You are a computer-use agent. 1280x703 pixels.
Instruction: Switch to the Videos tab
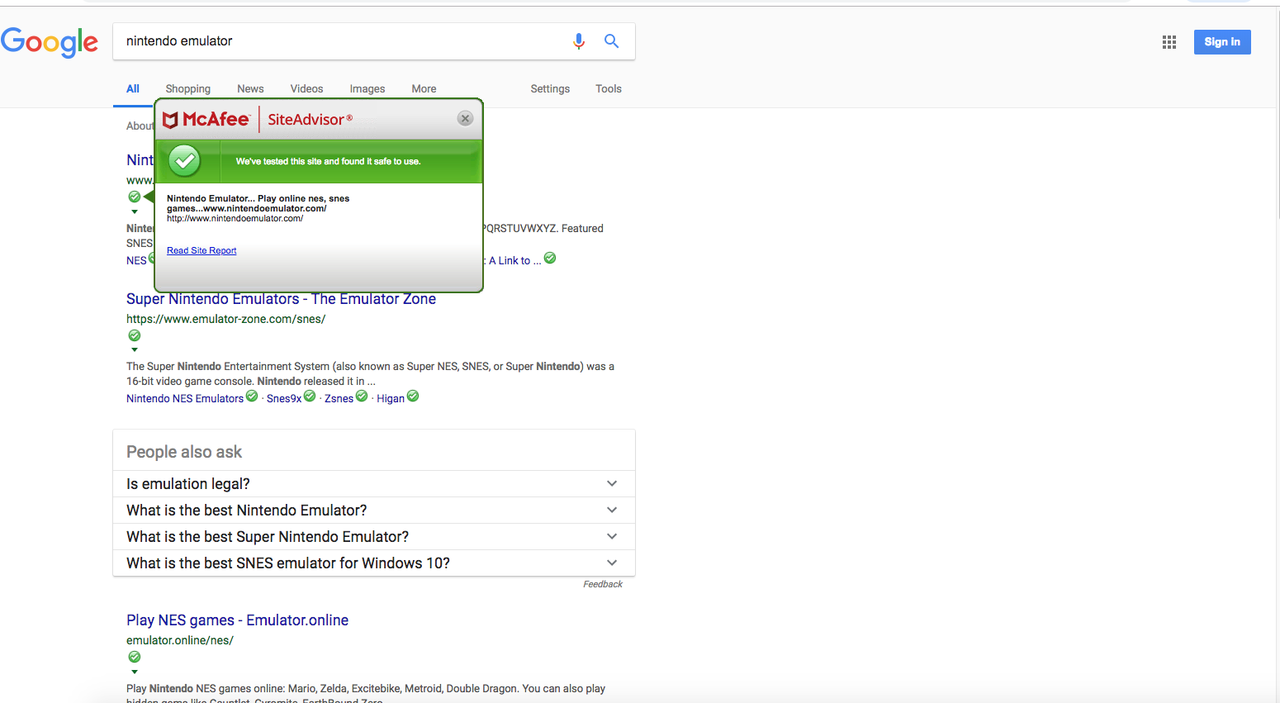[x=307, y=89]
